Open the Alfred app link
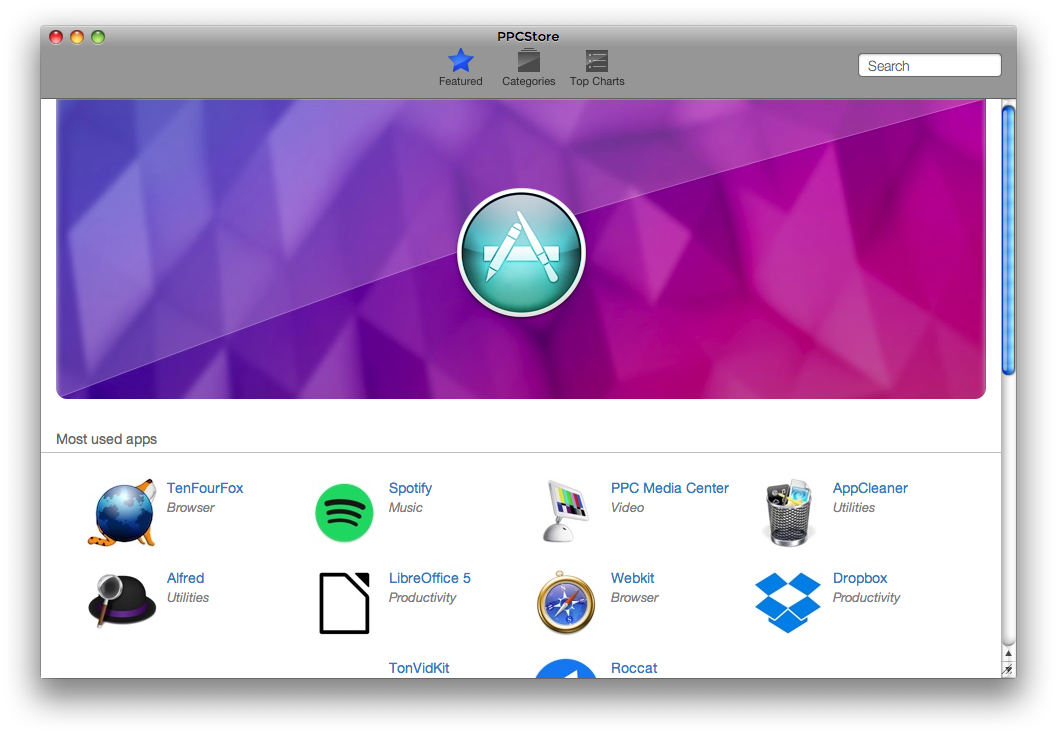1057x734 pixels. pyautogui.click(x=185, y=578)
